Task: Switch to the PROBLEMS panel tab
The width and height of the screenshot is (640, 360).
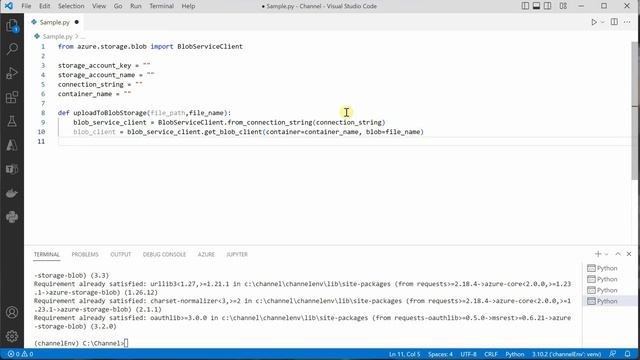Action: tap(85, 254)
